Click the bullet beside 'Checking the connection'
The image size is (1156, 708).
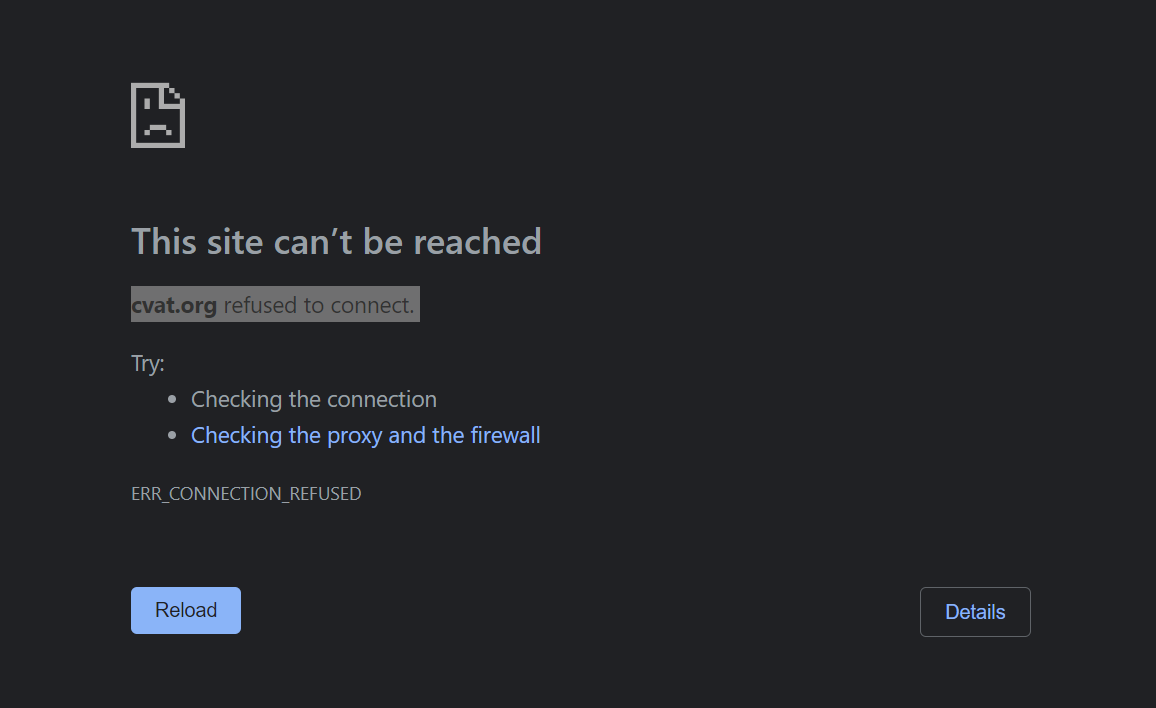tap(174, 398)
